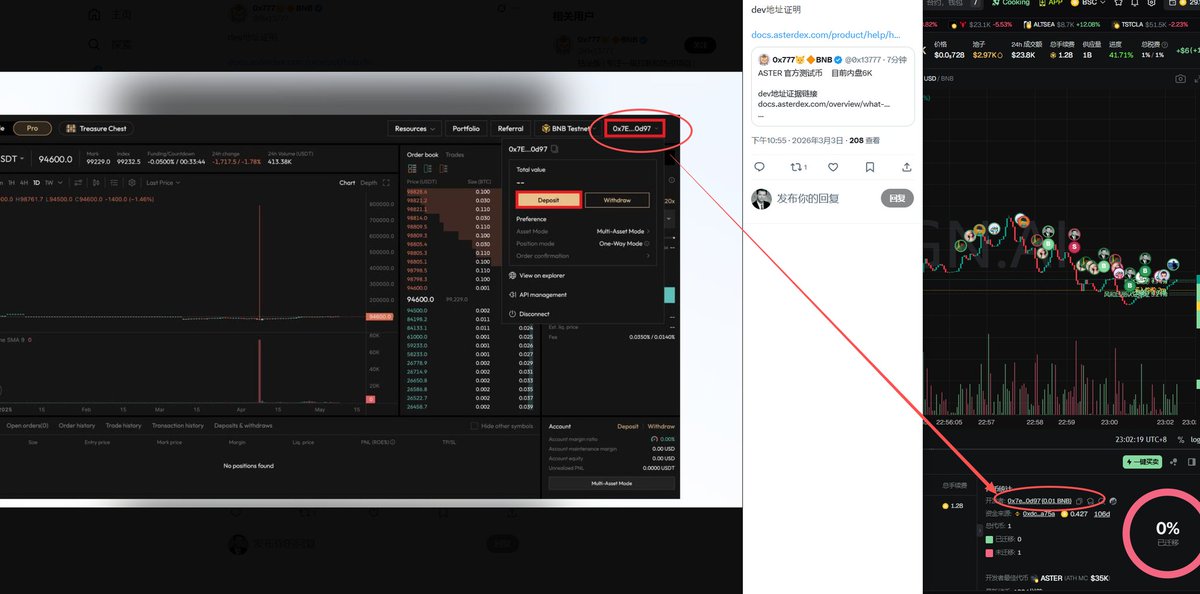Screen dimensions: 1200x594
Task: Open Transaction history tab
Action: [x=178, y=426]
